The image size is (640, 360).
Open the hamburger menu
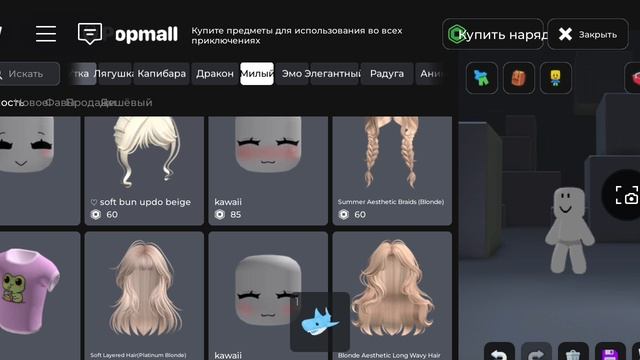pyautogui.click(x=46, y=34)
